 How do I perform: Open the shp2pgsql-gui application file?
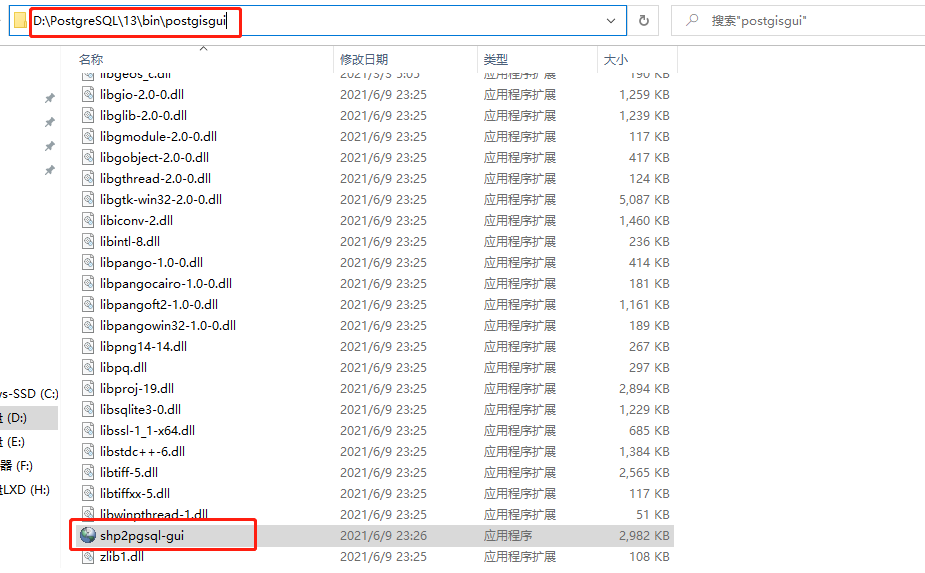[x=142, y=535]
